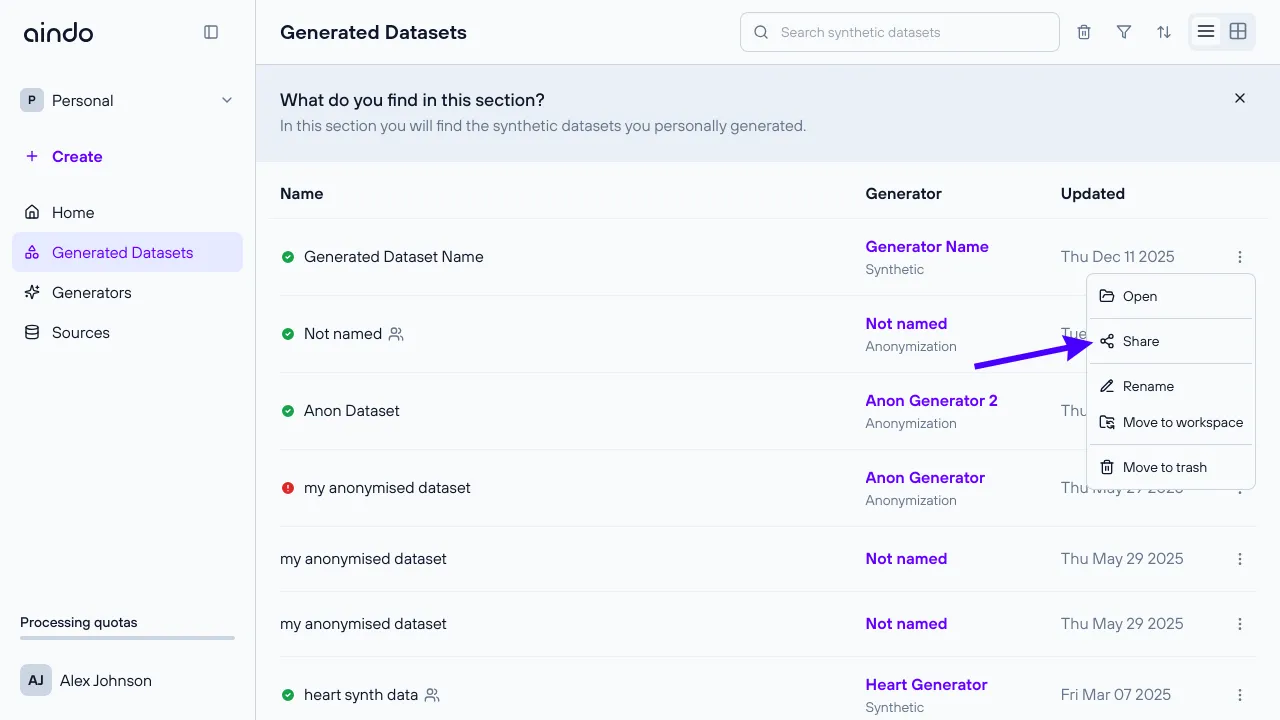Click the shared users icon beside Not named
The width and height of the screenshot is (1280, 720).
(395, 334)
